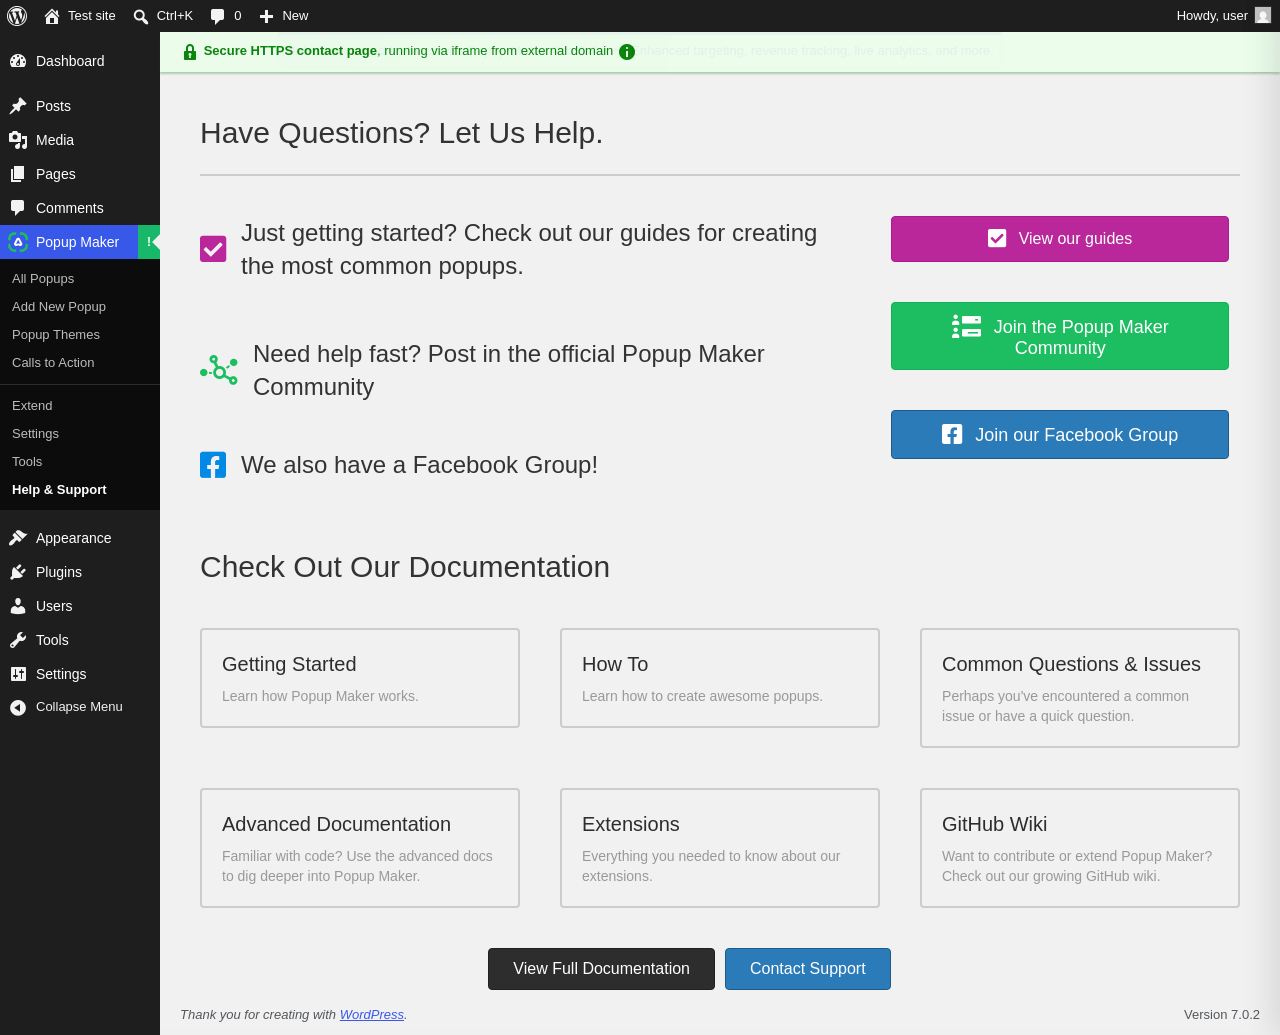Click the user avatar icon
Screen dimensions: 1280x1035
1263,16
